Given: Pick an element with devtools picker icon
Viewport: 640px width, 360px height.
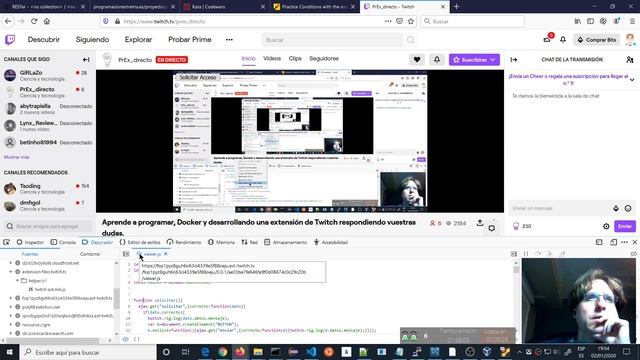Looking at the screenshot, I should tap(7, 242).
